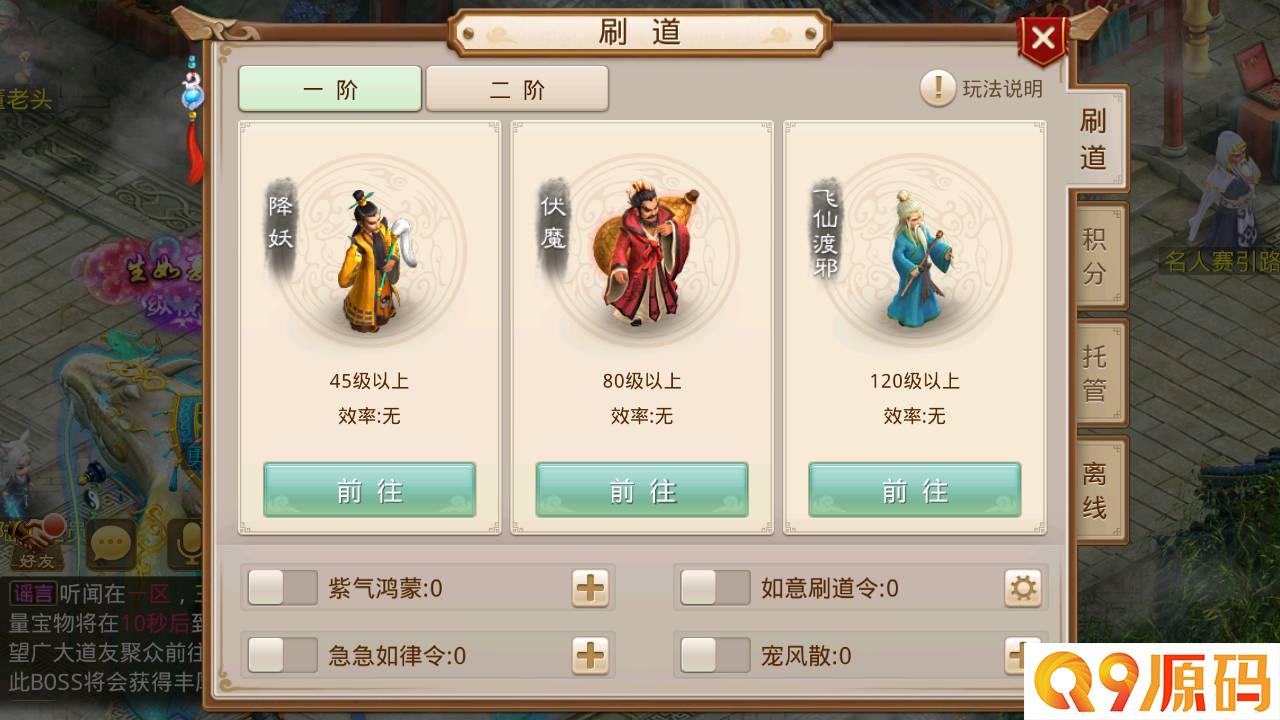The width and height of the screenshot is (1280, 720).
Task: Enable the 紫气鸿蒙 switch
Action: (283, 588)
